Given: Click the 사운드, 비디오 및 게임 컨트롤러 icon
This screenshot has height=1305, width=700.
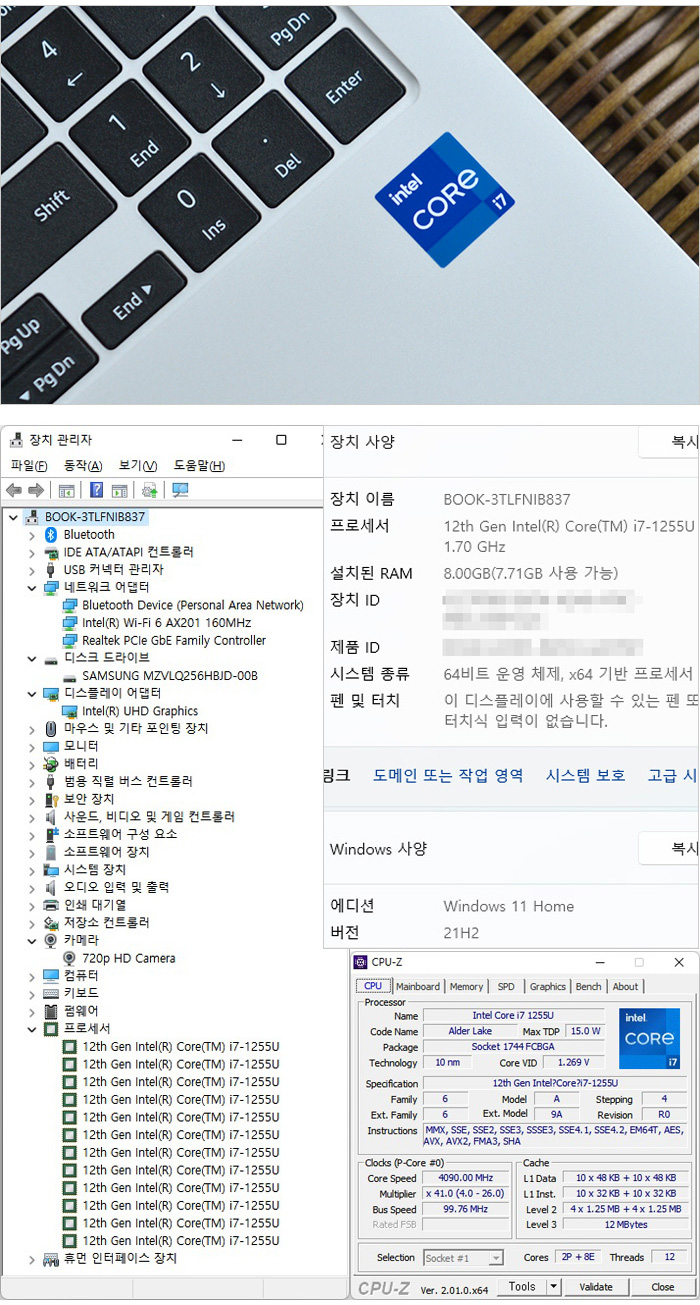Looking at the screenshot, I should (51, 816).
